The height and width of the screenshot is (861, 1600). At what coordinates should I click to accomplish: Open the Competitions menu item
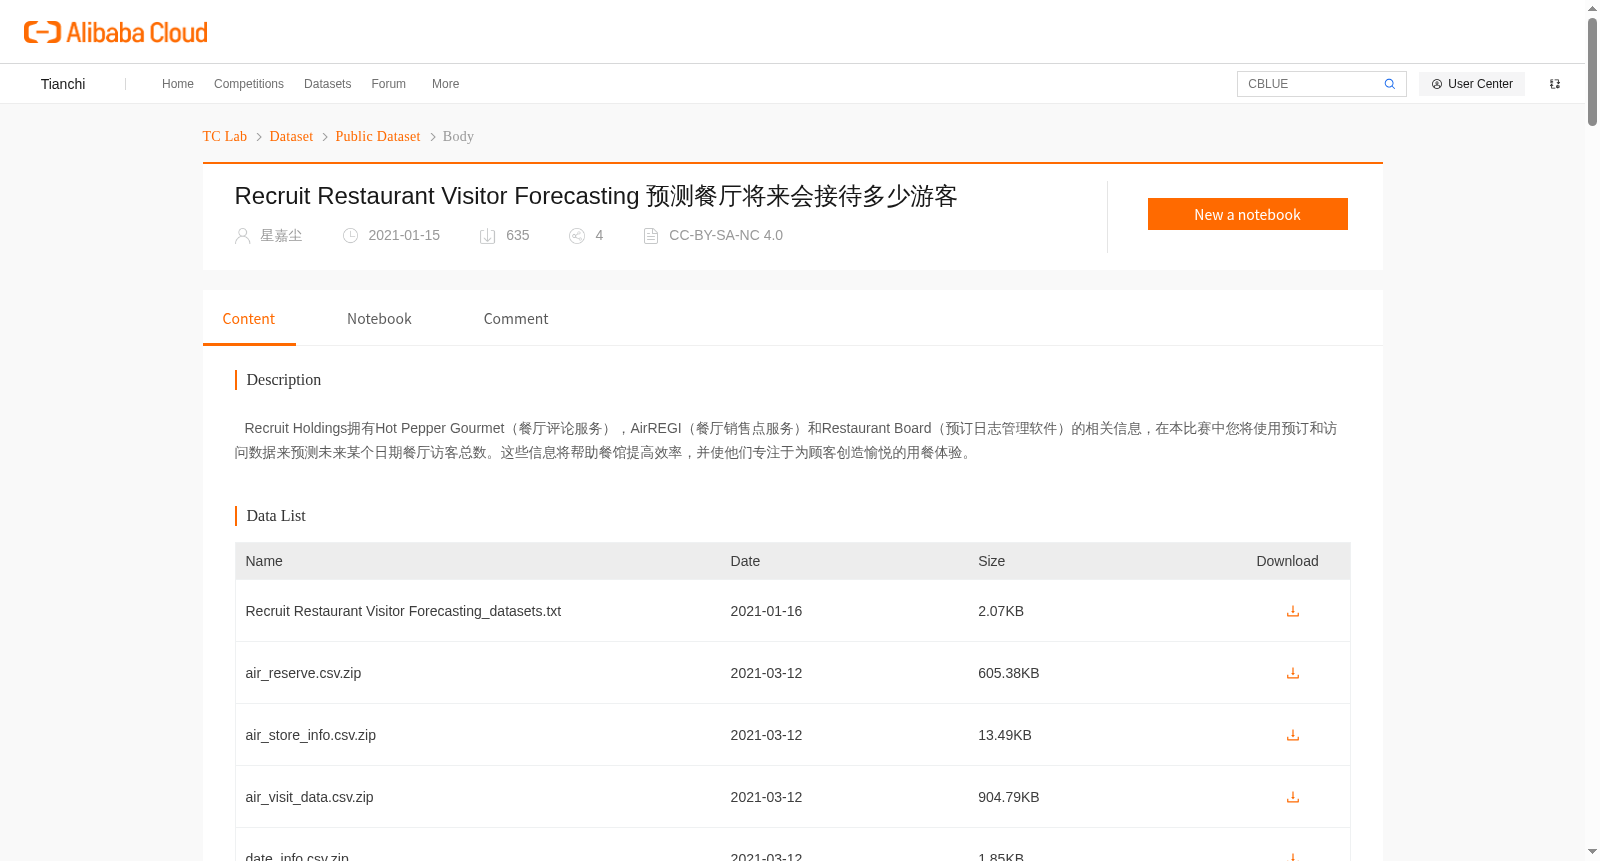pos(249,84)
